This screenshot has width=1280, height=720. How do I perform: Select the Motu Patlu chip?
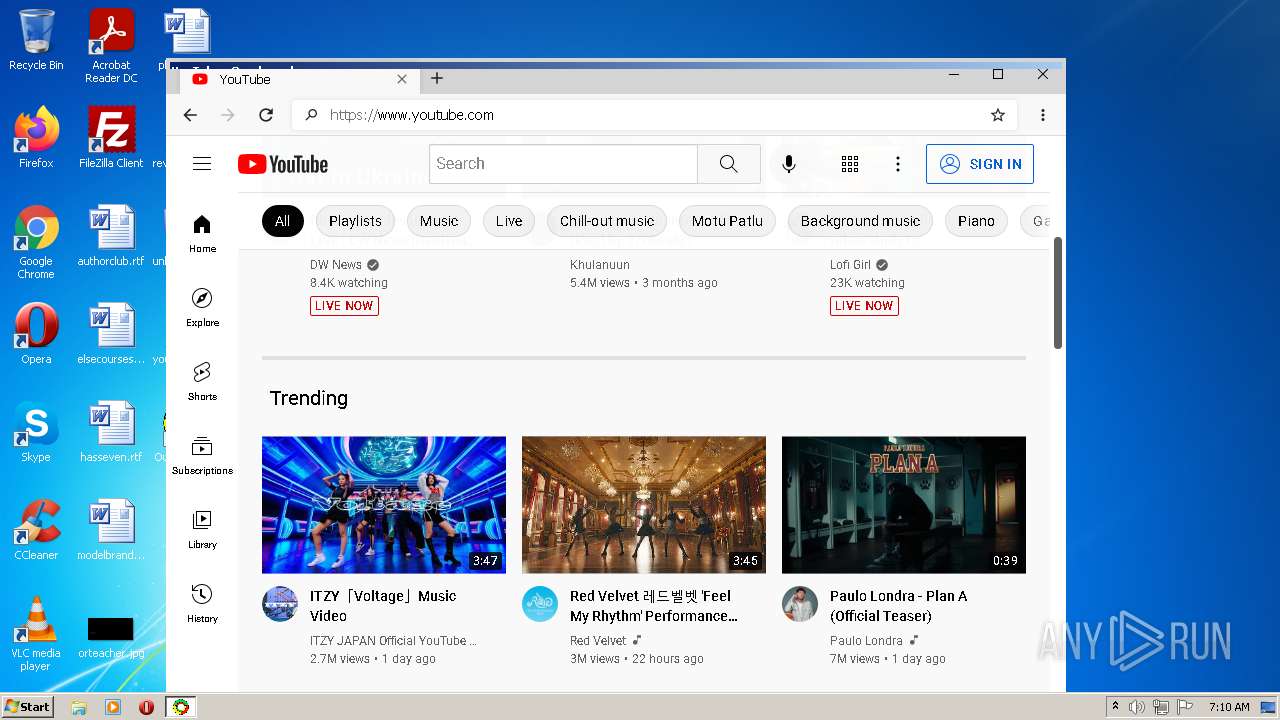click(727, 221)
